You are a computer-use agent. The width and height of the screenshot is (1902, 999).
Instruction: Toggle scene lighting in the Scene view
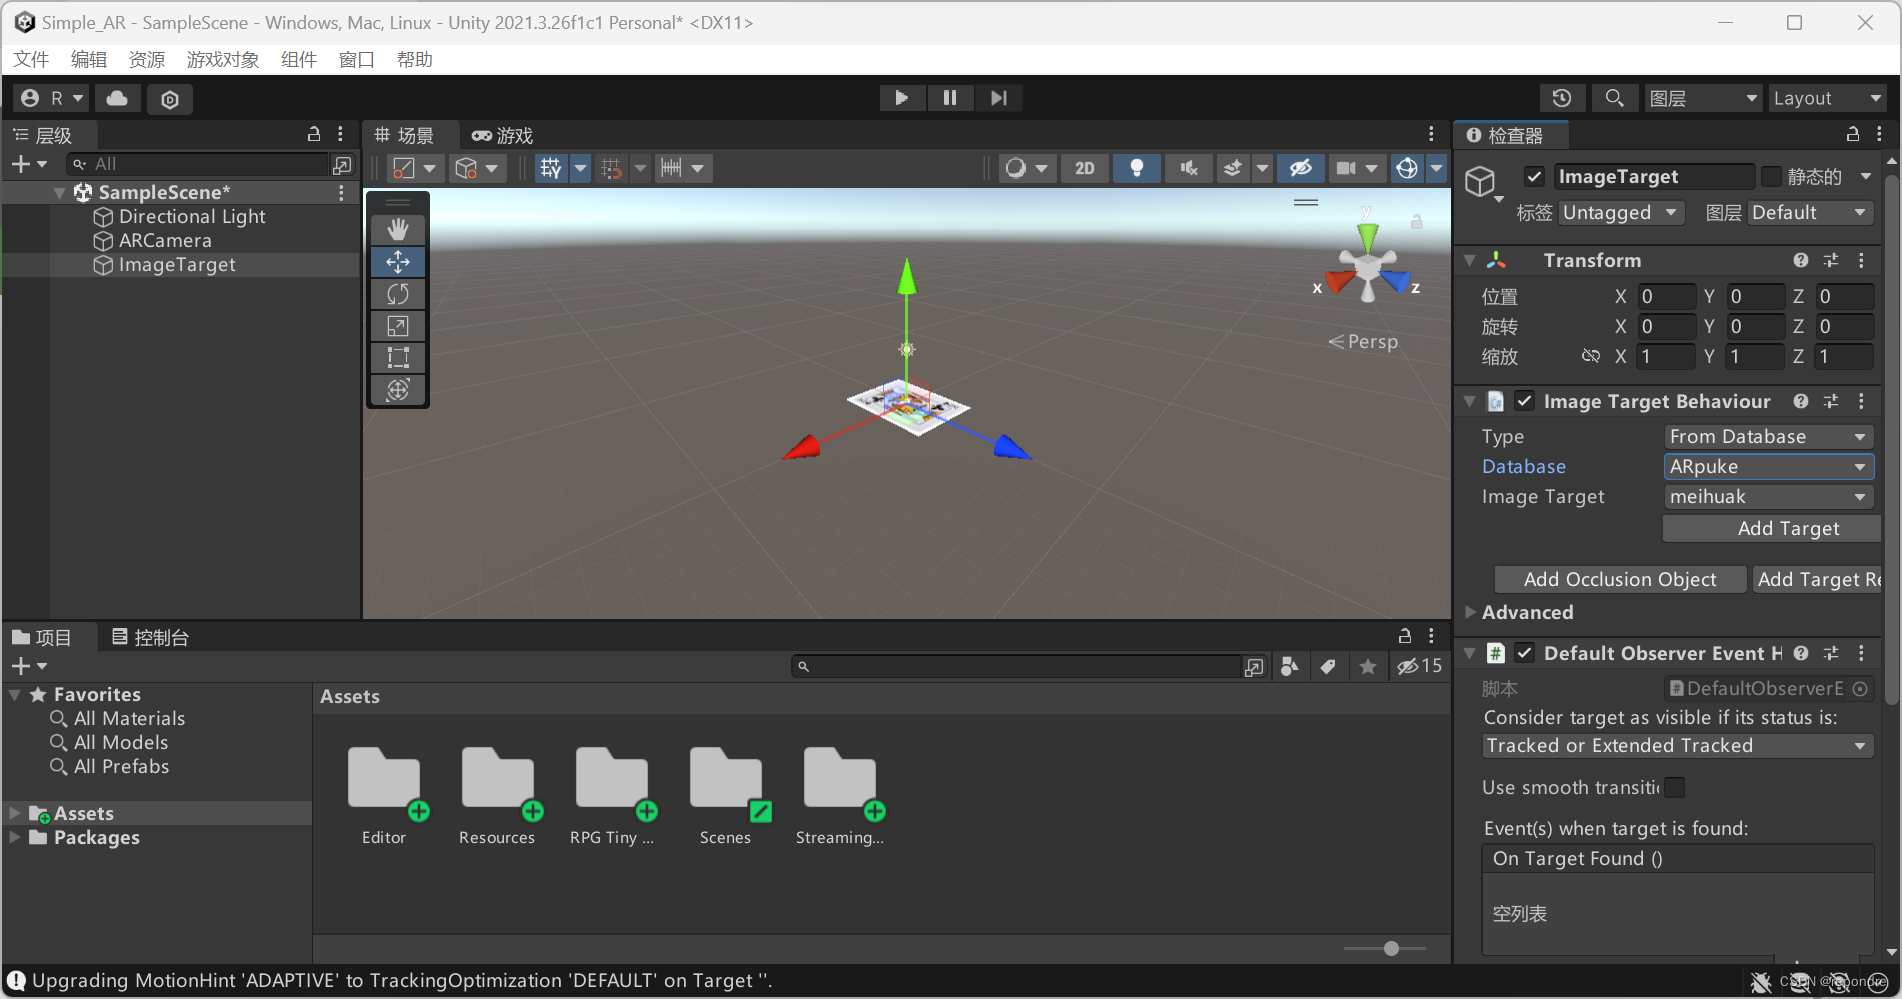coord(1136,168)
